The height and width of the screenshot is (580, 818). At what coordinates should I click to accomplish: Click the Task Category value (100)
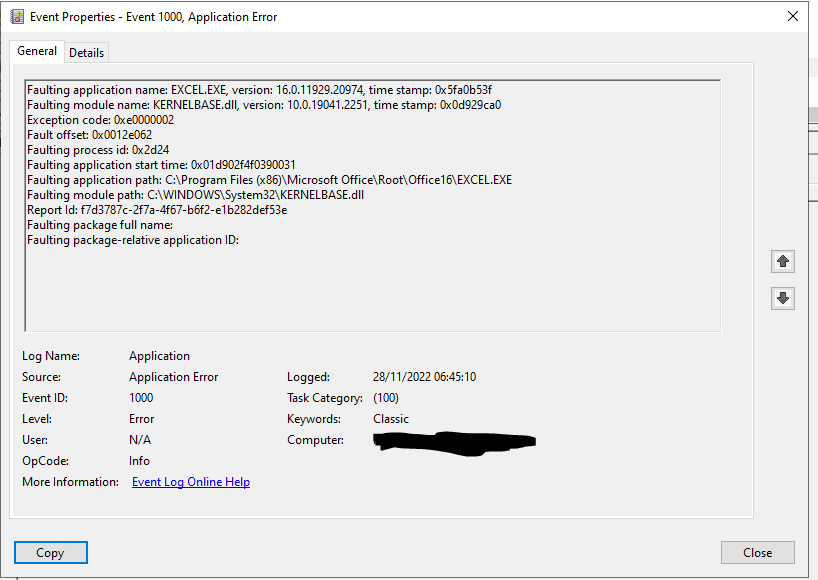click(x=386, y=398)
